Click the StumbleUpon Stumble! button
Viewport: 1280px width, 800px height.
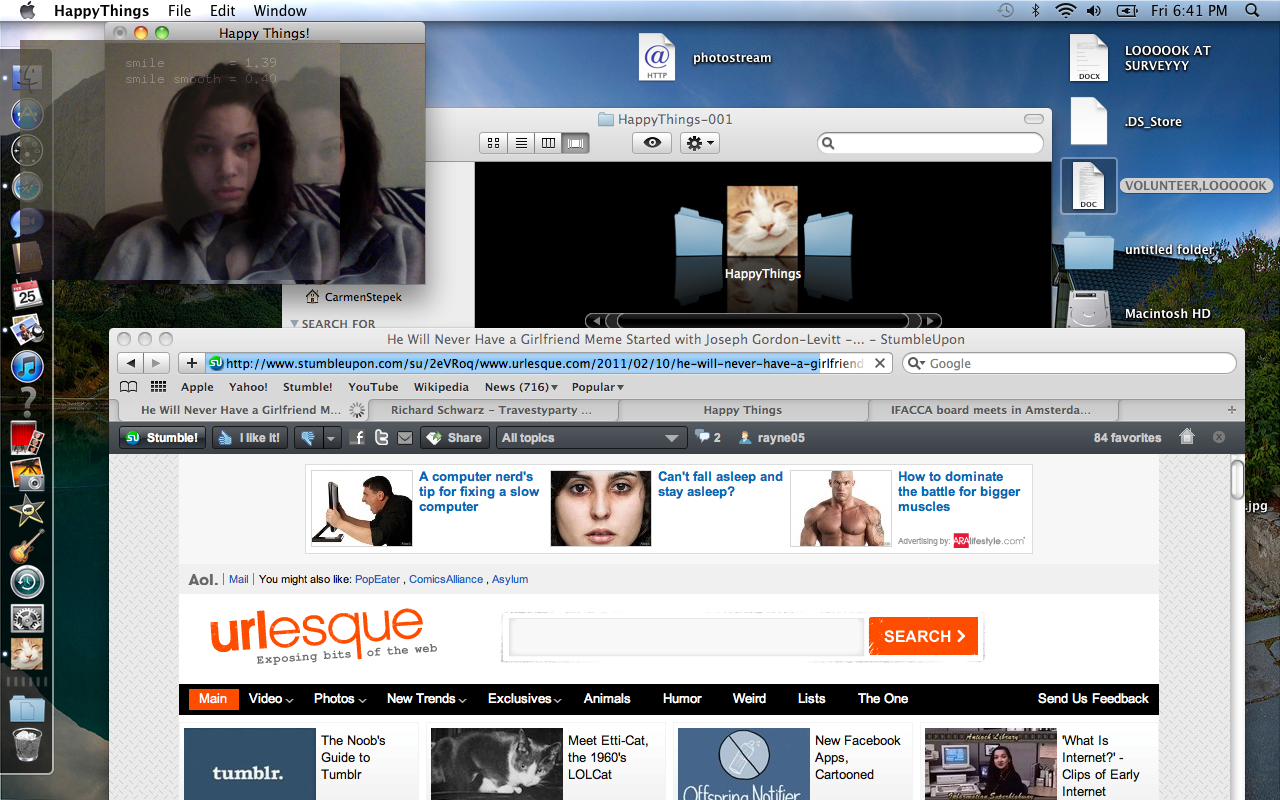pos(162,438)
